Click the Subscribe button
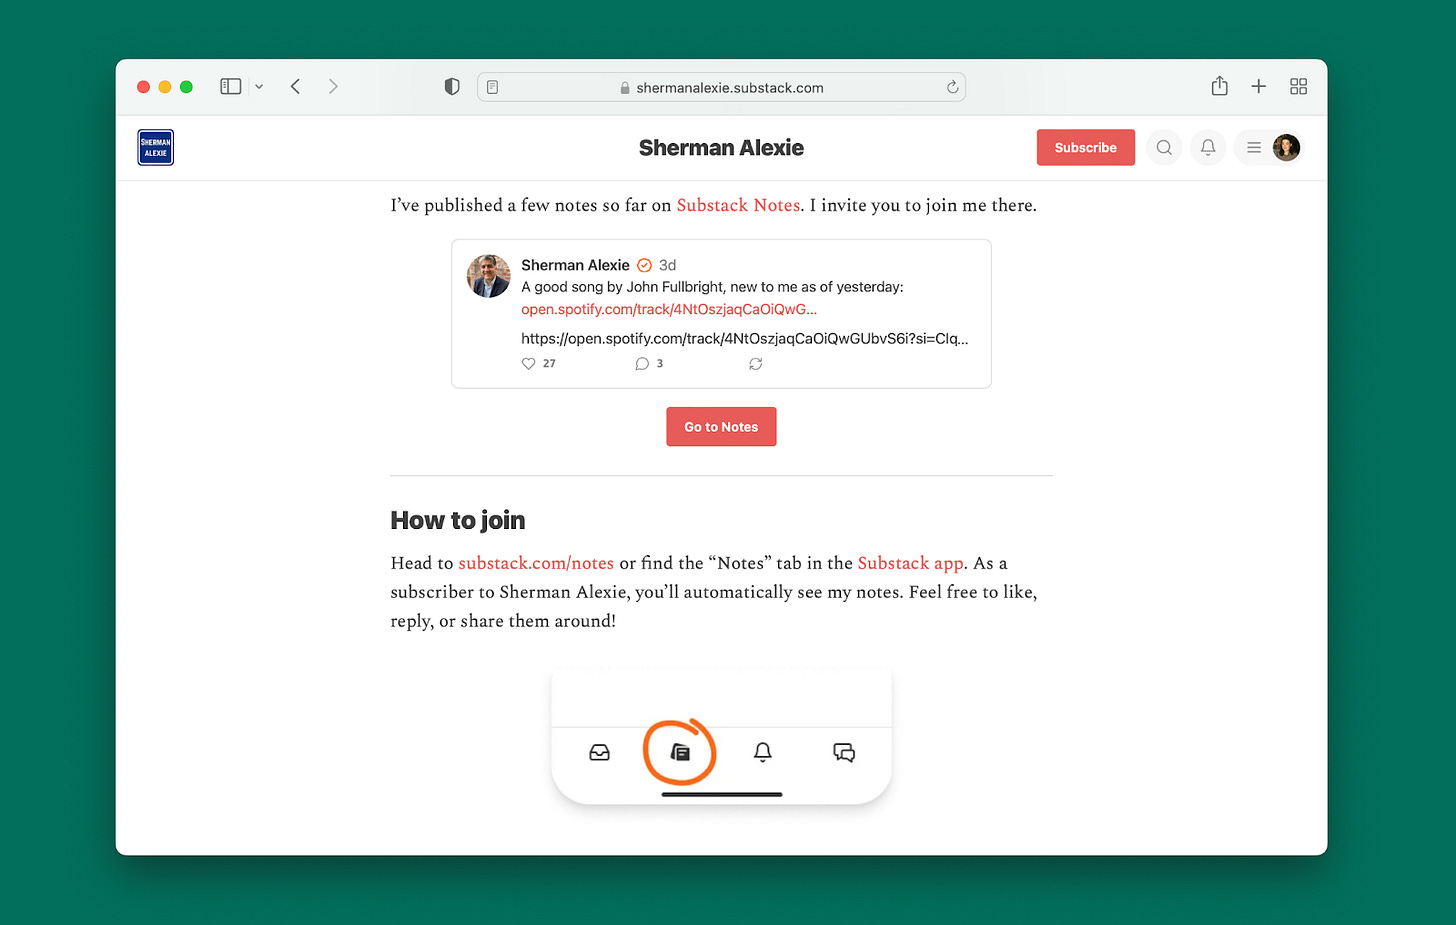1456x925 pixels. click(x=1085, y=147)
